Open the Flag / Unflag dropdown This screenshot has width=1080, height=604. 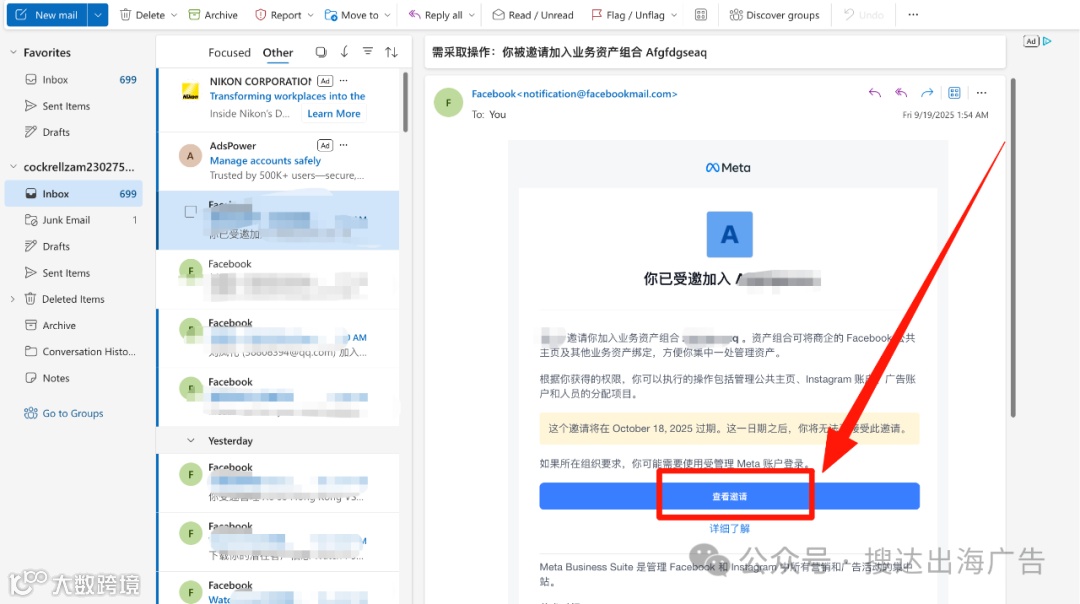pos(674,15)
